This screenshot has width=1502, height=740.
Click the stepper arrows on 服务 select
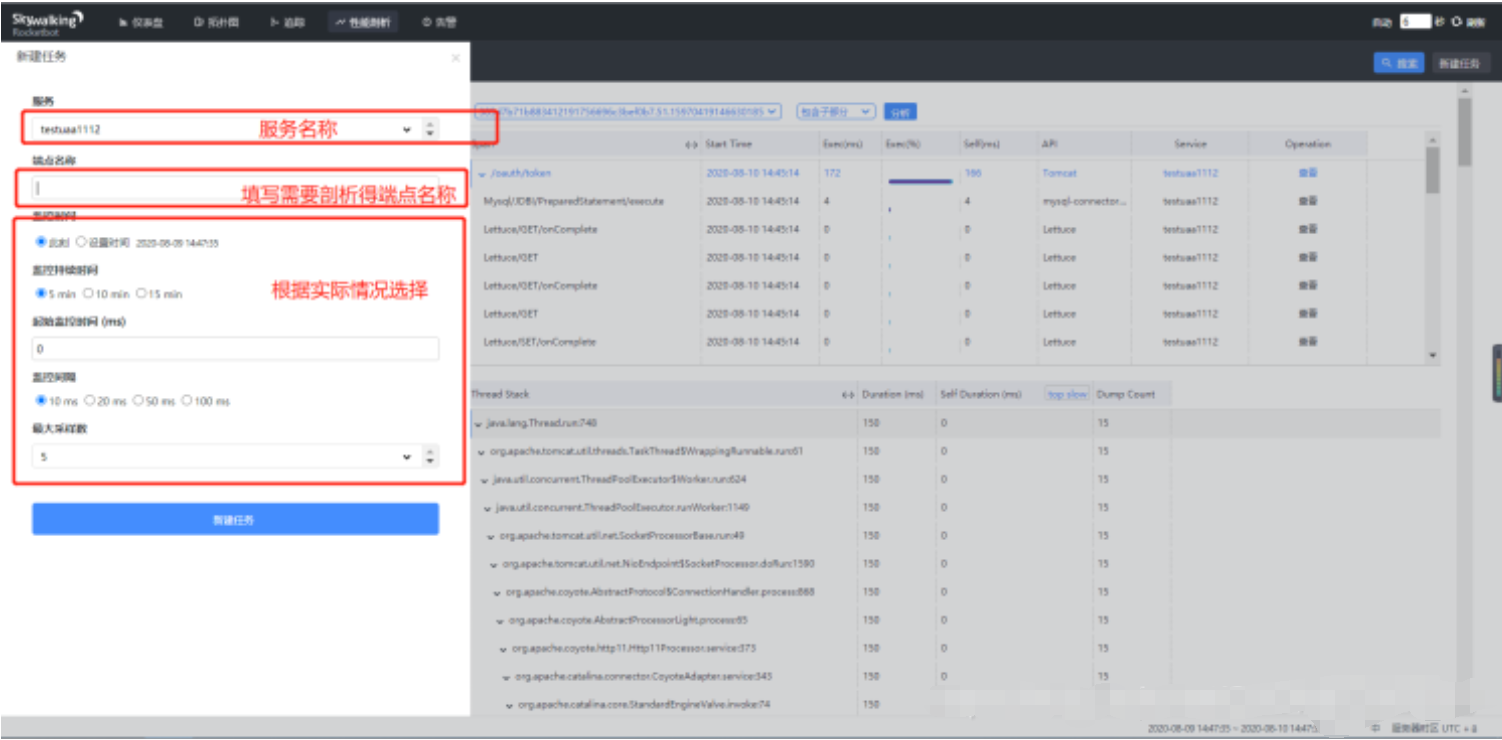[x=430, y=129]
